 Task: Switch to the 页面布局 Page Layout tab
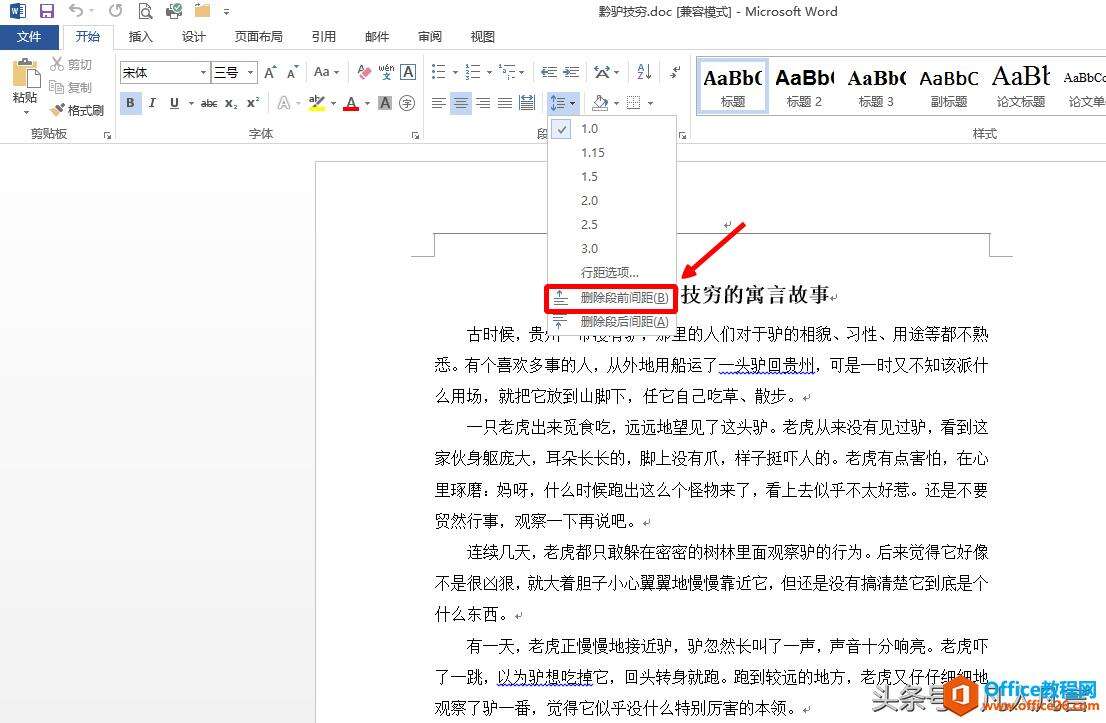pyautogui.click(x=258, y=37)
